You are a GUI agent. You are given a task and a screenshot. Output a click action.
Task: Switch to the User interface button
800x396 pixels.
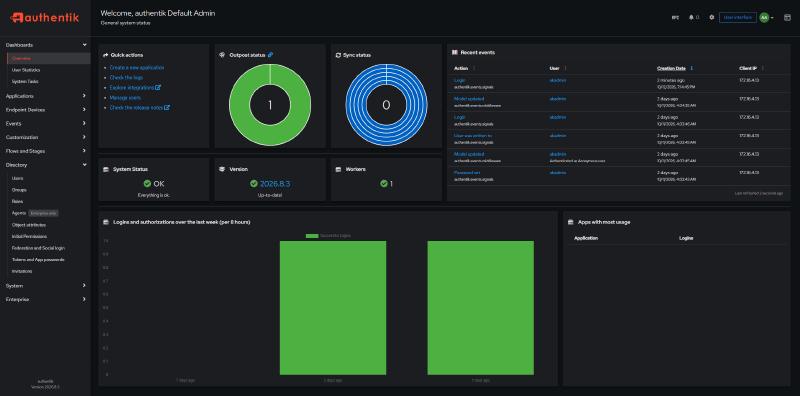tap(738, 17)
